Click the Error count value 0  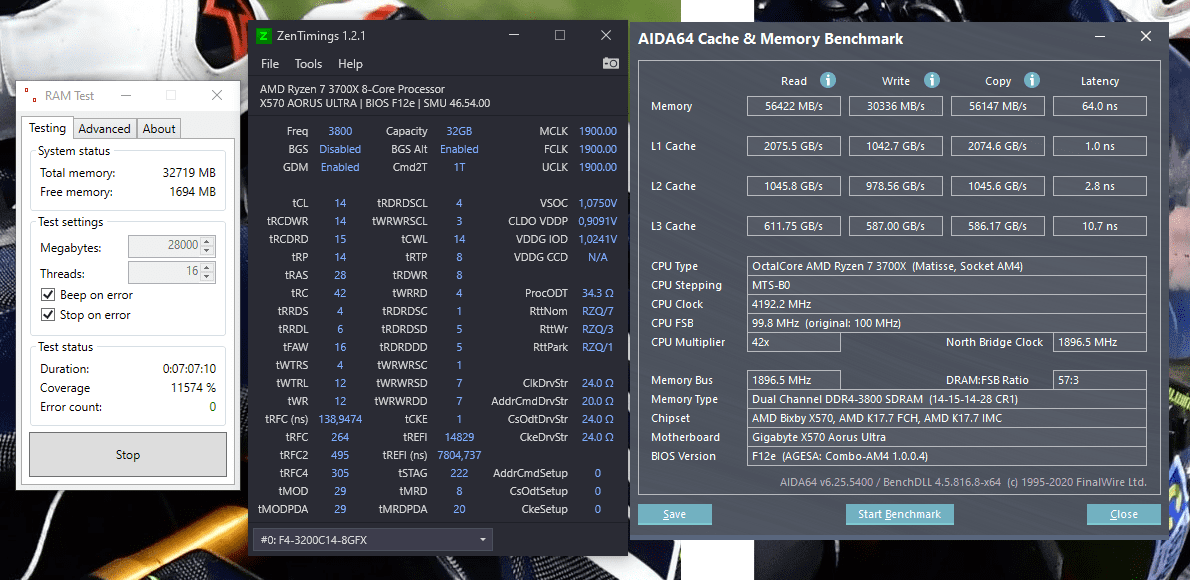(x=212, y=407)
